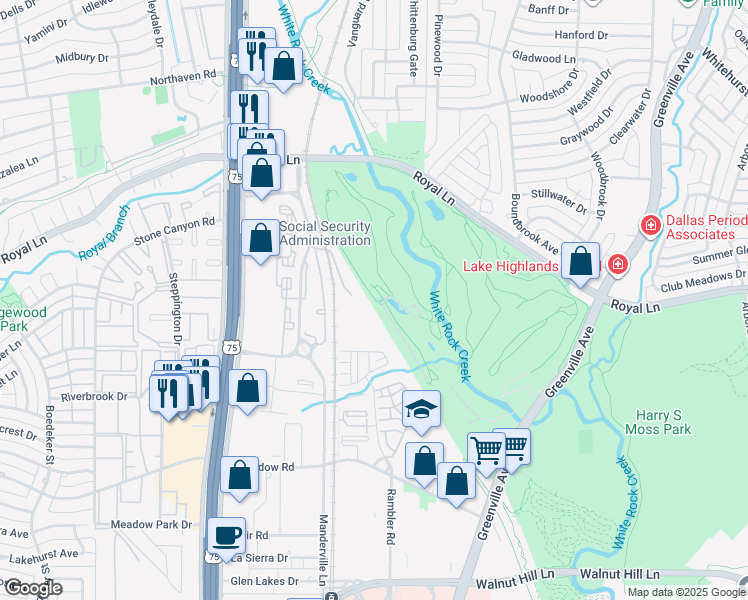748x600 pixels.
Task: Open the Lake Highlands hospital pin icon
Action: tap(617, 264)
